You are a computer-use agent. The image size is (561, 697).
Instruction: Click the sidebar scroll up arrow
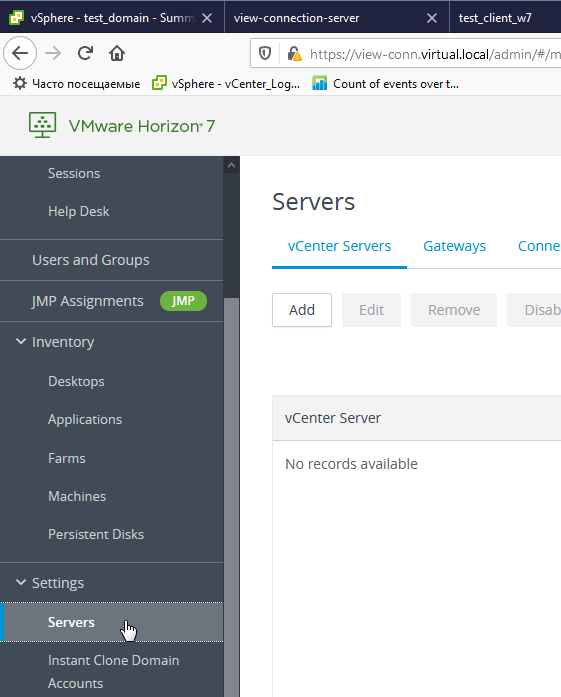[x=231, y=165]
